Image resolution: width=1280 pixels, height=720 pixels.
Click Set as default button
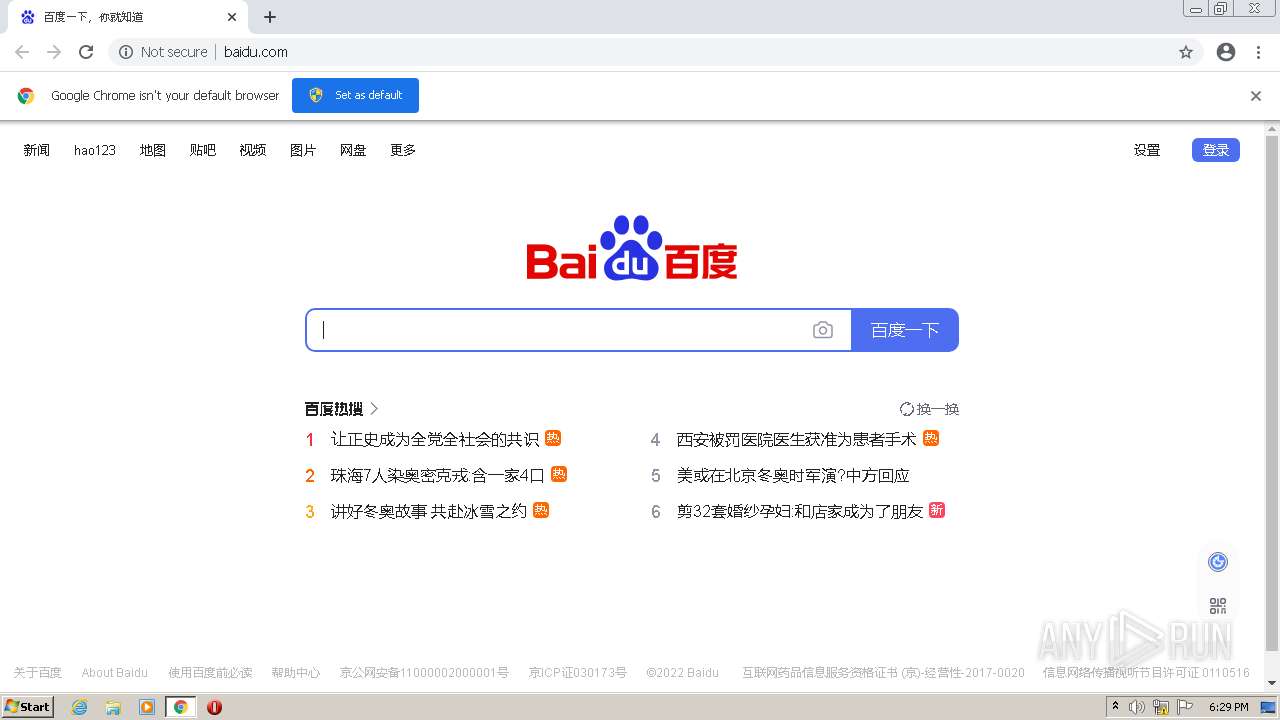[355, 96]
